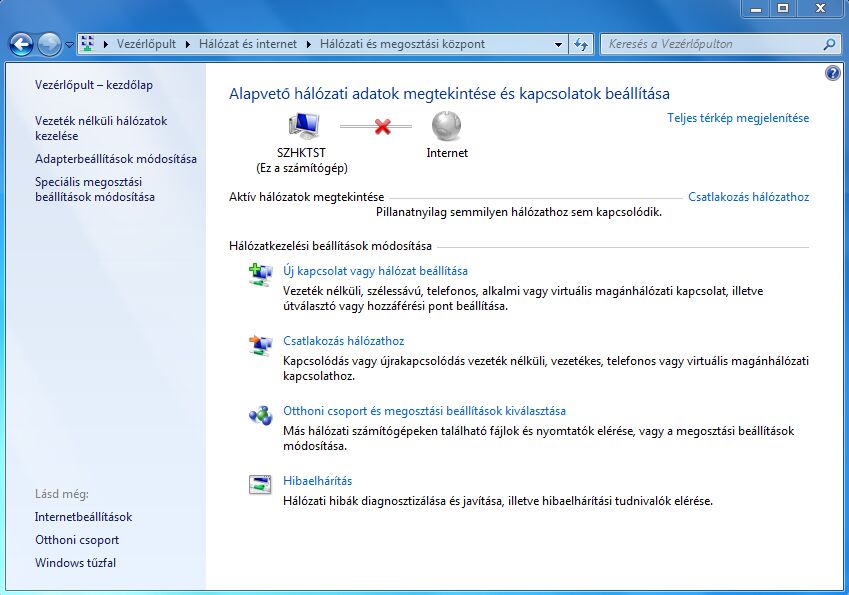
Task: Click in the Keresés a Vezérlőpulton search field
Action: (713, 44)
